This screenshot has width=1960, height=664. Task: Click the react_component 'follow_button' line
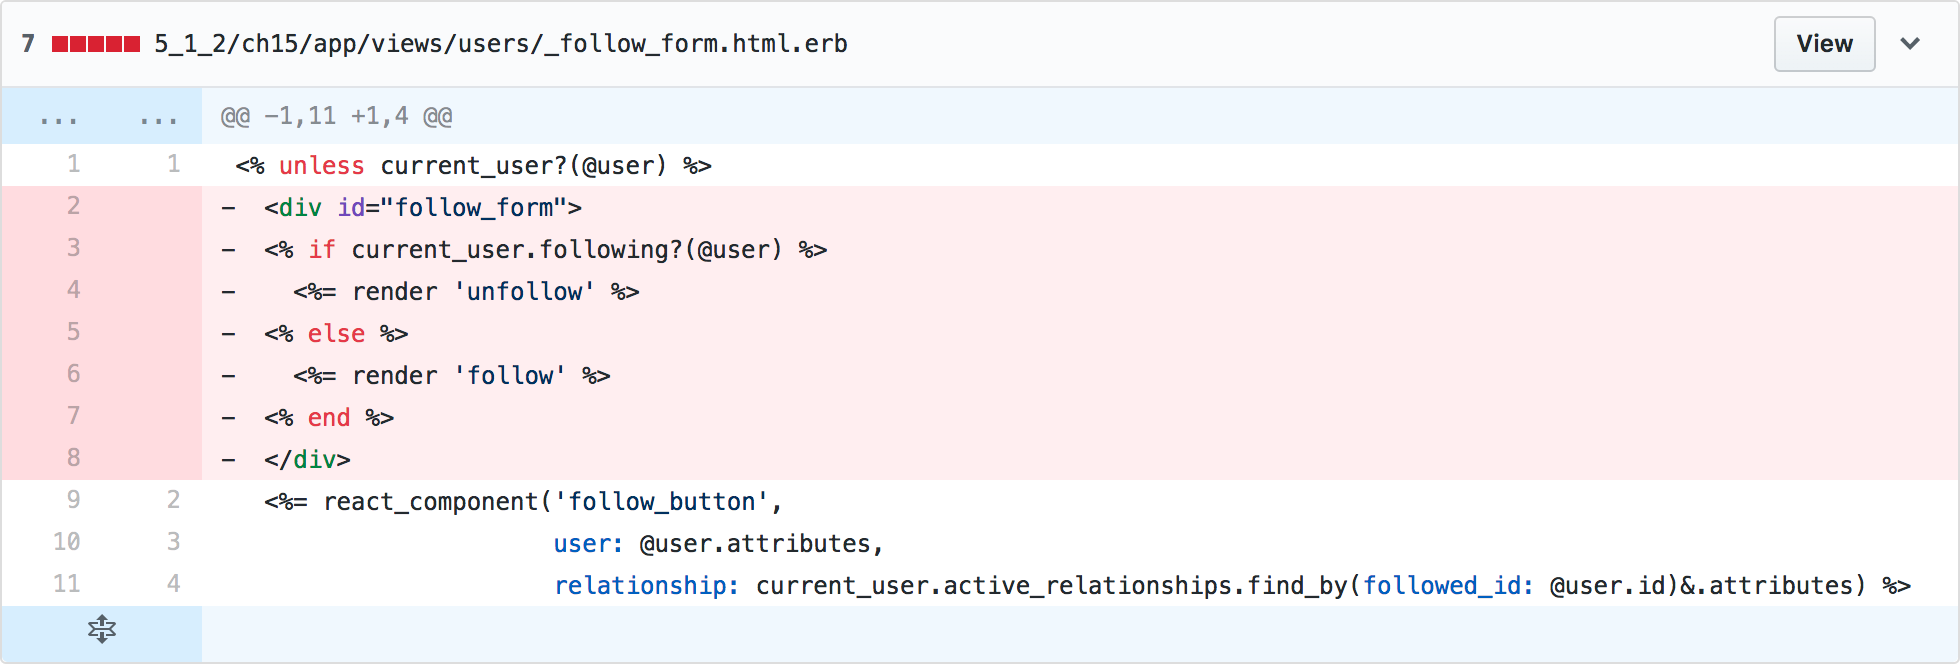click(1080, 501)
